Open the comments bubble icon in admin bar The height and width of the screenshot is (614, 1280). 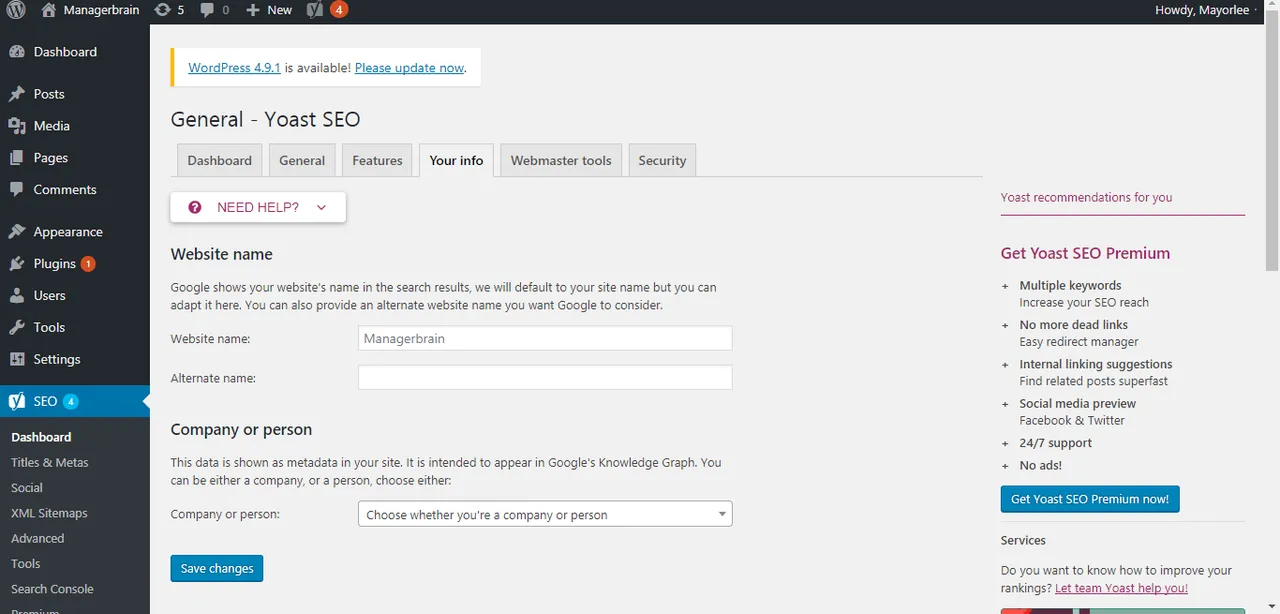point(207,10)
